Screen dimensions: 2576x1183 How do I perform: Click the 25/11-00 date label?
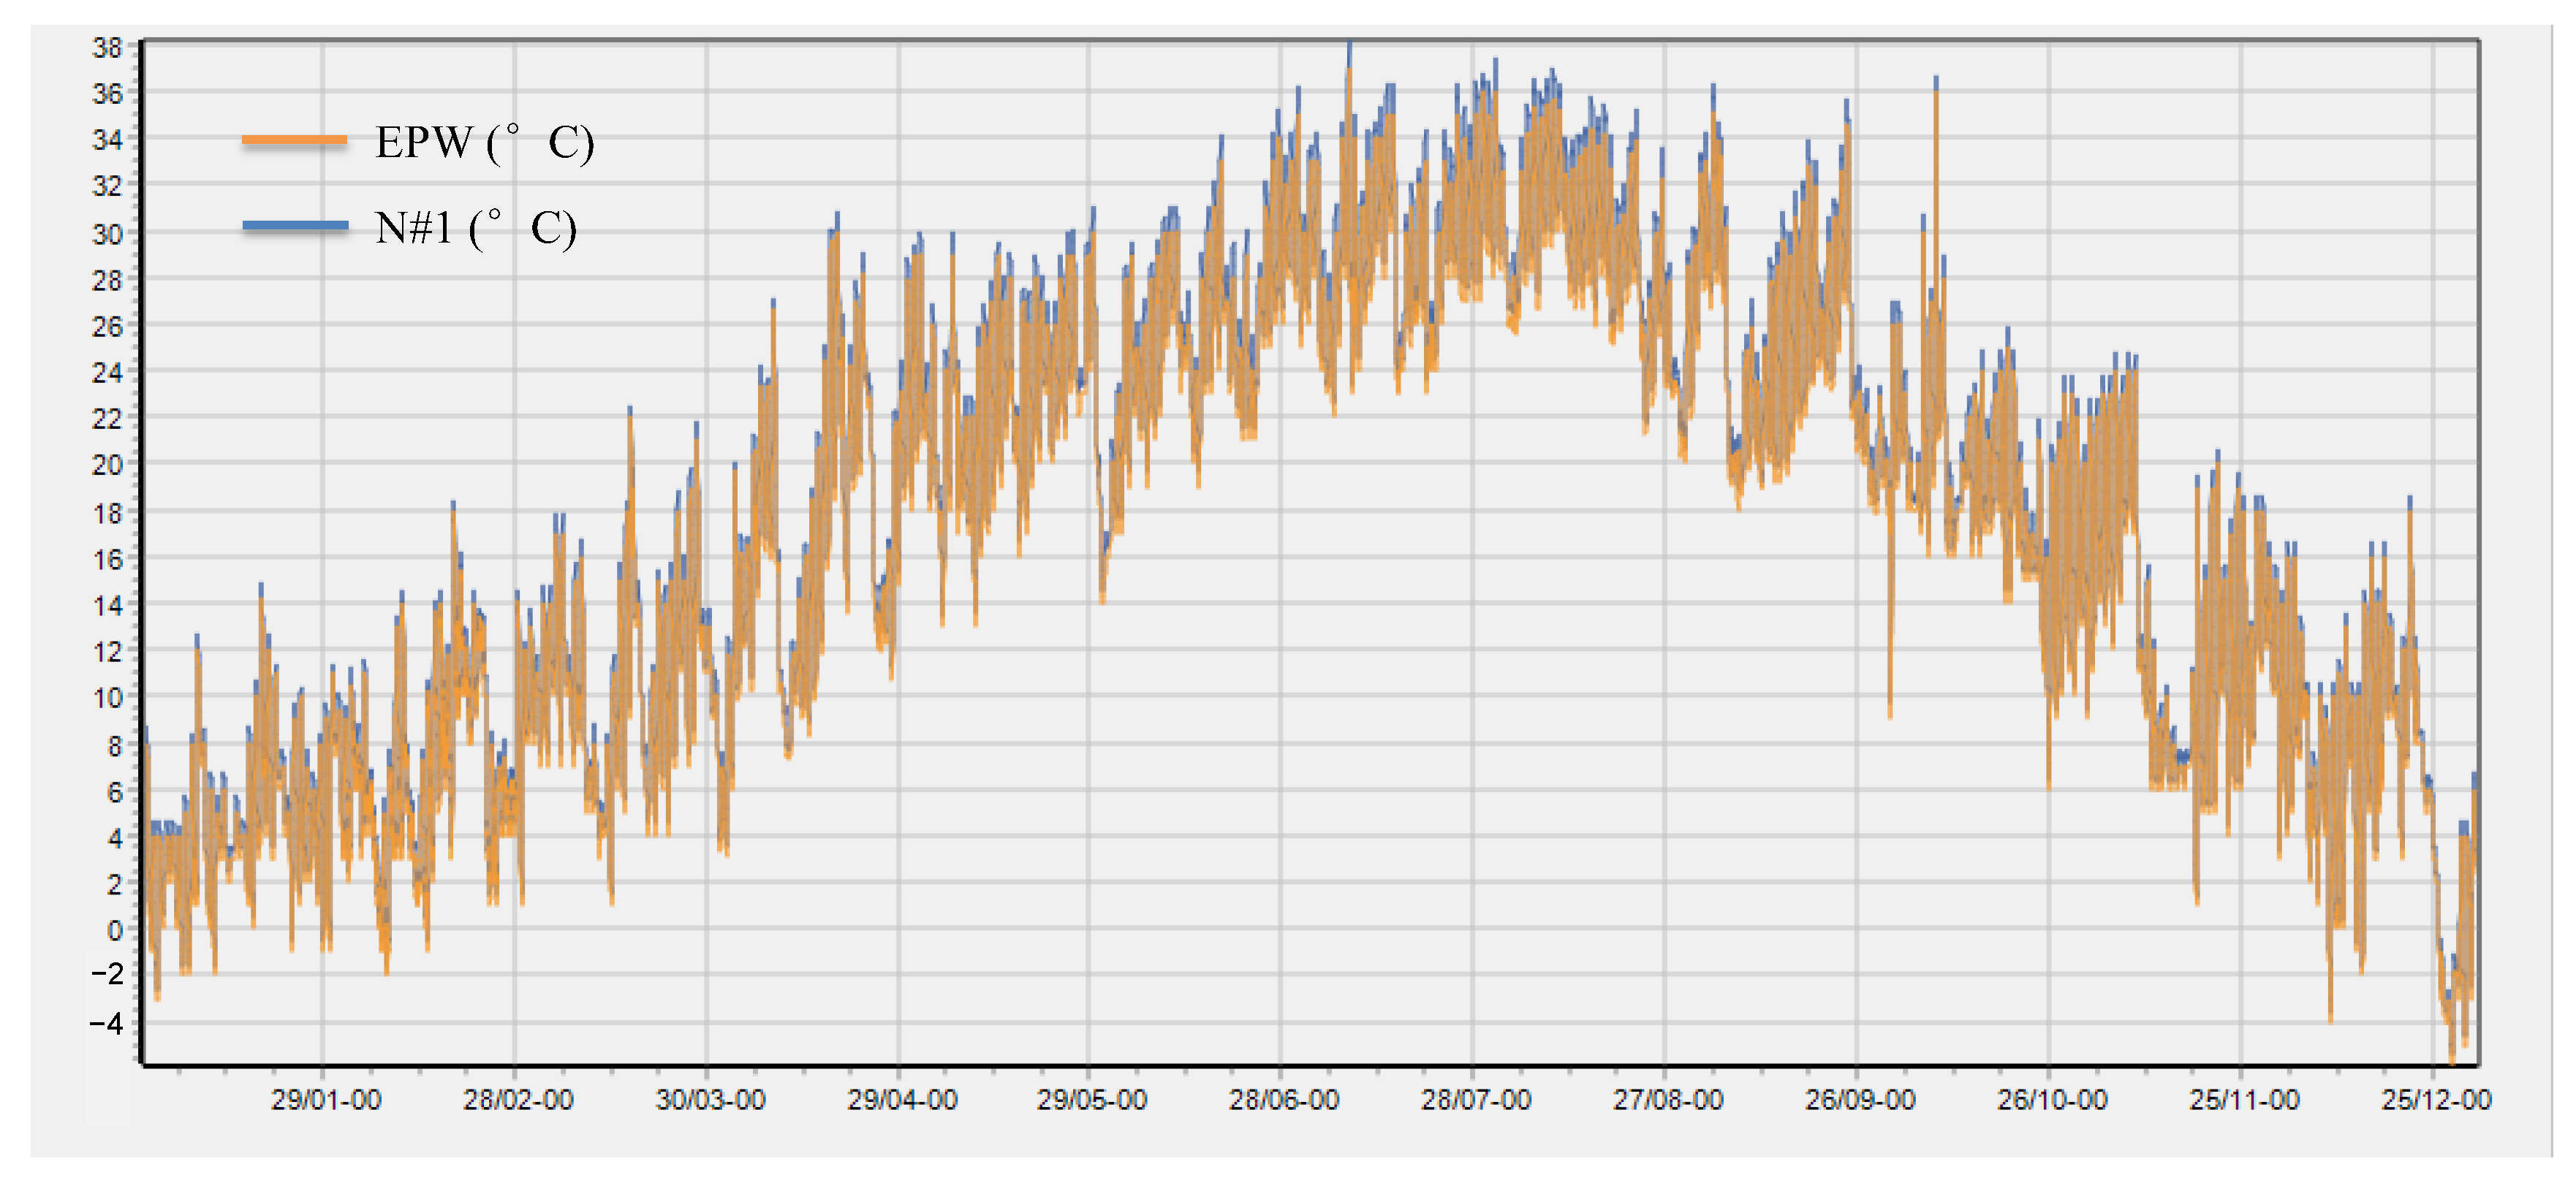pyautogui.click(x=2244, y=1100)
